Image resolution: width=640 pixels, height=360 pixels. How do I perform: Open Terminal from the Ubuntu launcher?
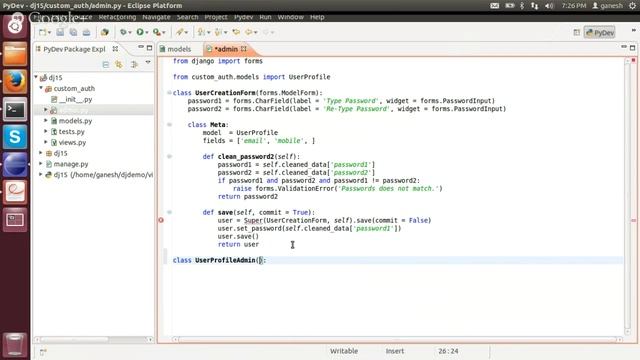tap(15, 109)
